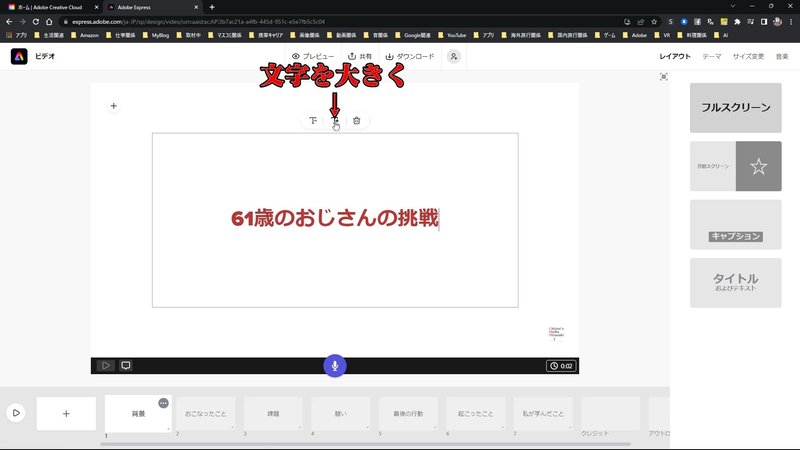This screenshot has width=800, height=450.
Task: Open the speaker notes icon
Action: point(126,365)
